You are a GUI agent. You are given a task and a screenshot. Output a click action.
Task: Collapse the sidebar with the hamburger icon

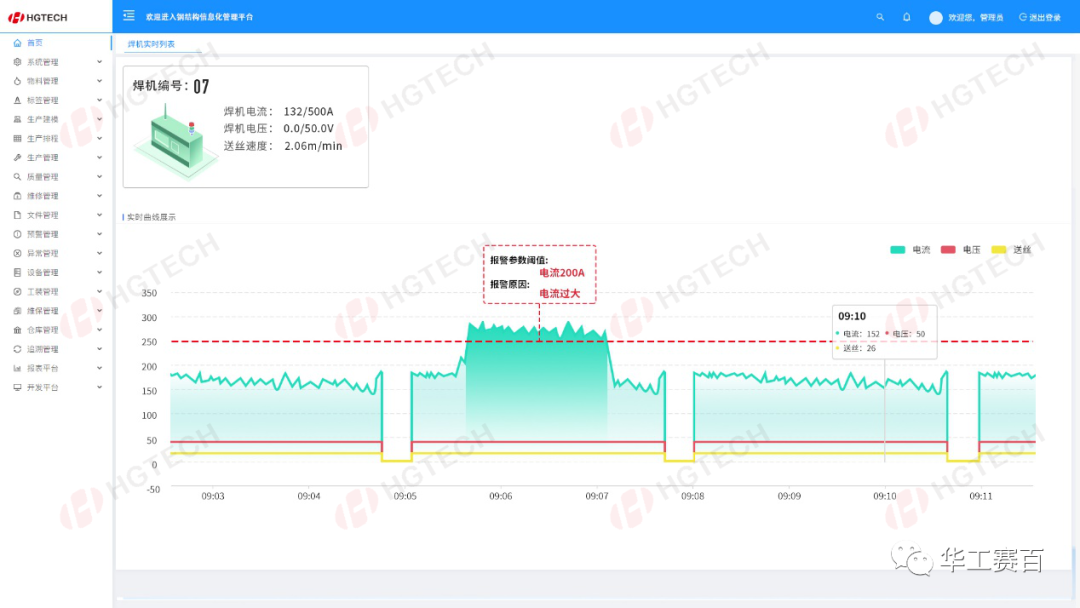pyautogui.click(x=128, y=16)
